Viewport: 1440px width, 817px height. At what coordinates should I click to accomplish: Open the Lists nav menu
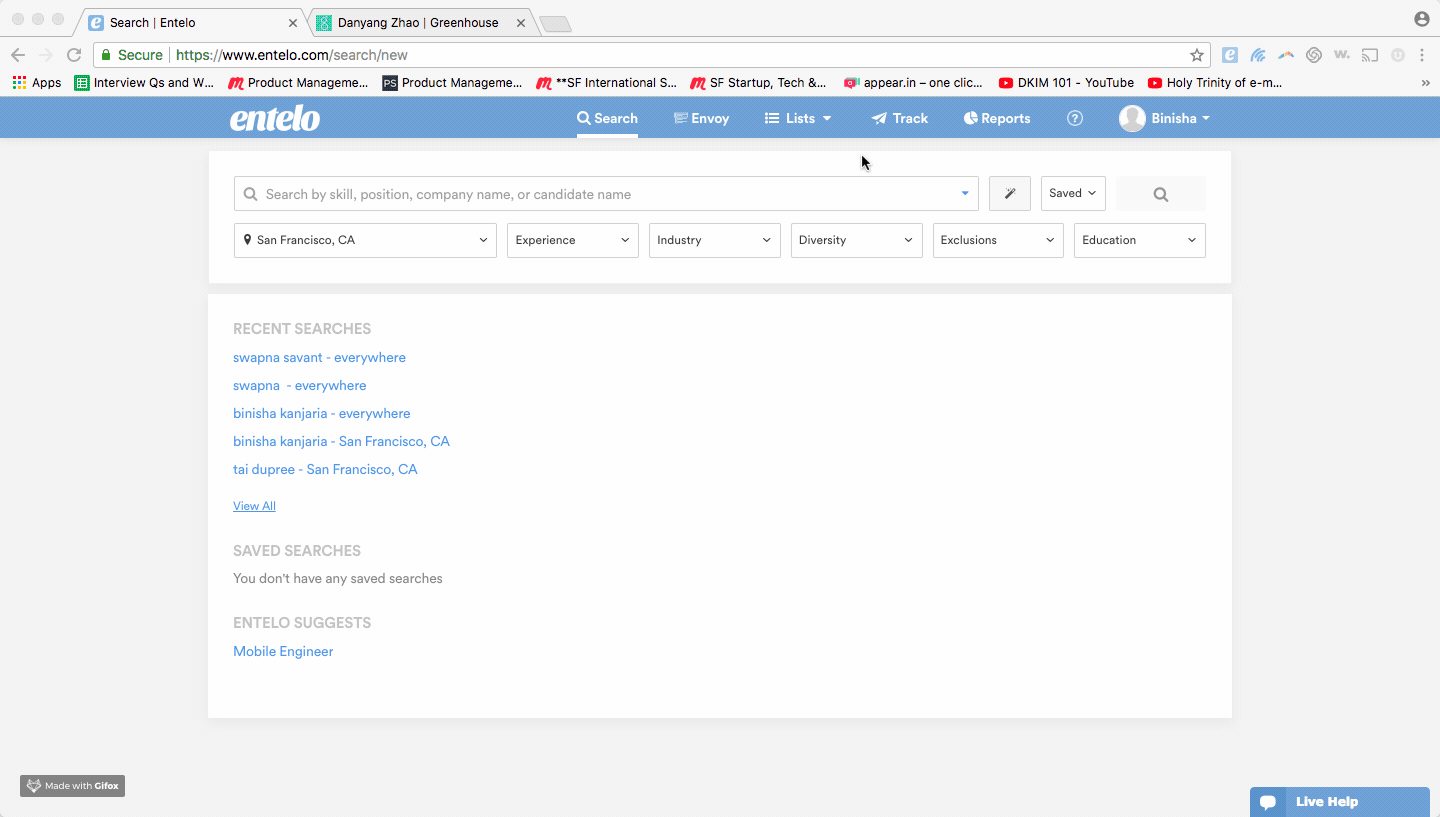click(798, 118)
